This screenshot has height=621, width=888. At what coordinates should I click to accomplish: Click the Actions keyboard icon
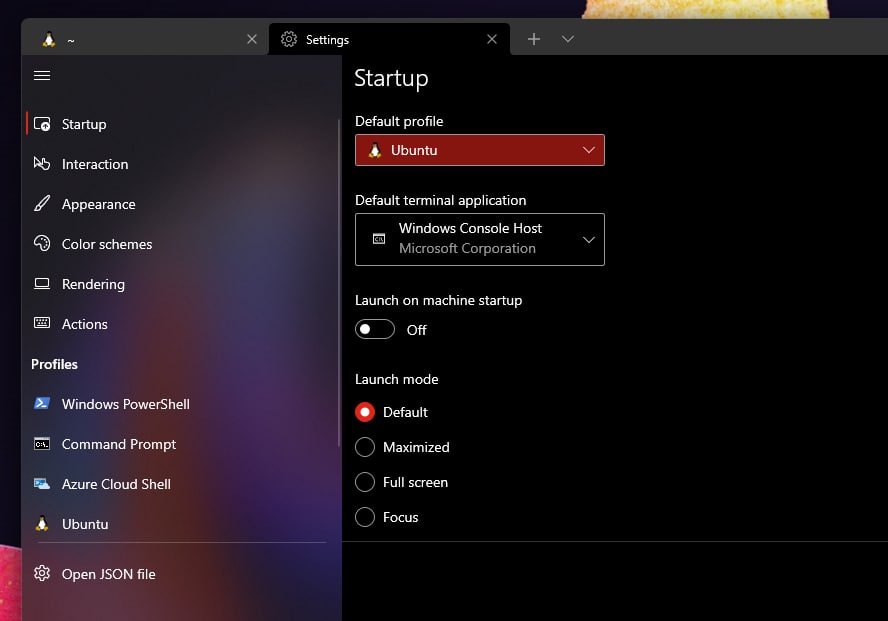click(x=42, y=323)
